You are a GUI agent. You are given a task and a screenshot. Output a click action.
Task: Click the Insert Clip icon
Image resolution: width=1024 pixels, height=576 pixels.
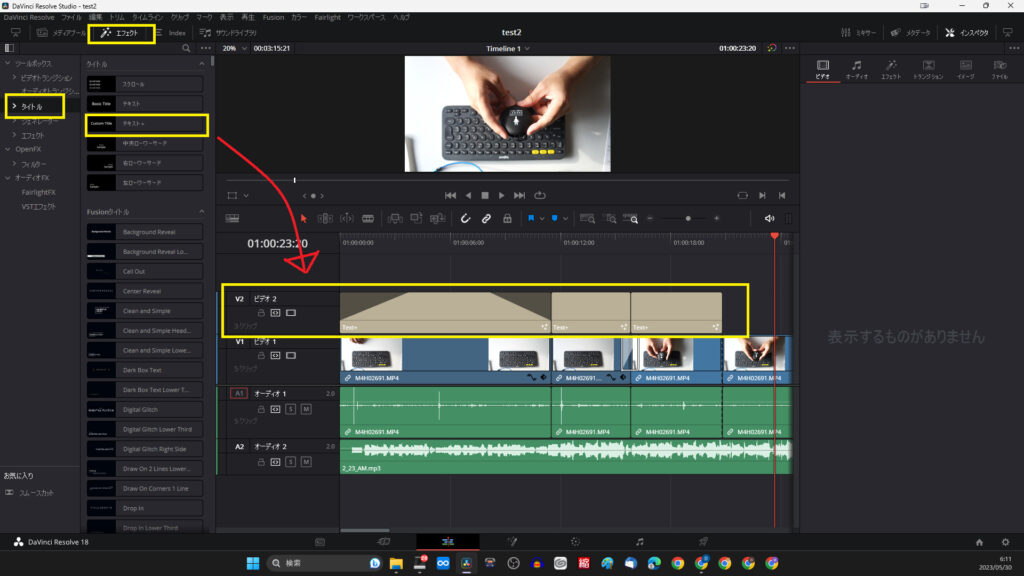pos(395,219)
